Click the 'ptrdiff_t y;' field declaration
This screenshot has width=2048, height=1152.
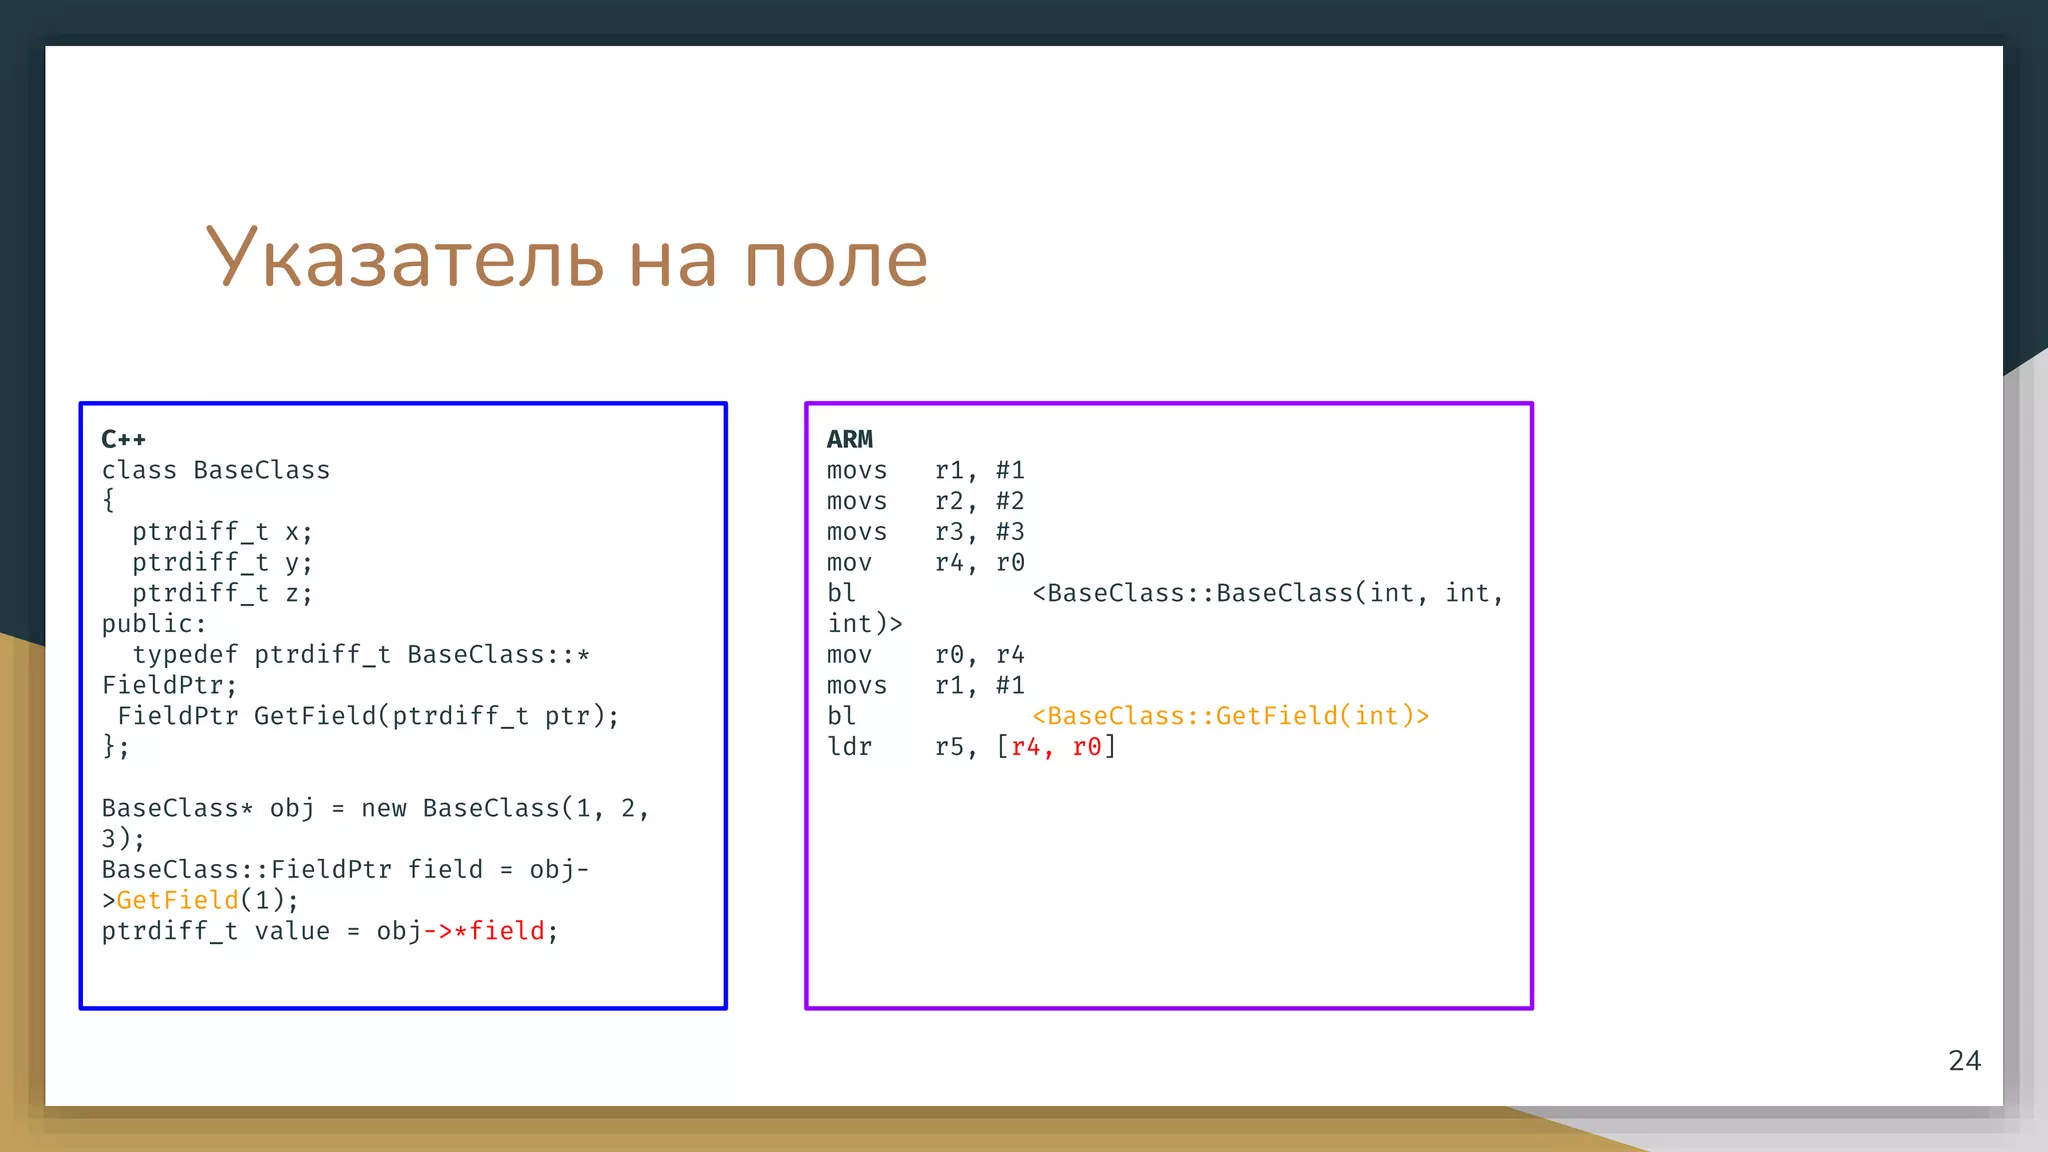(223, 563)
